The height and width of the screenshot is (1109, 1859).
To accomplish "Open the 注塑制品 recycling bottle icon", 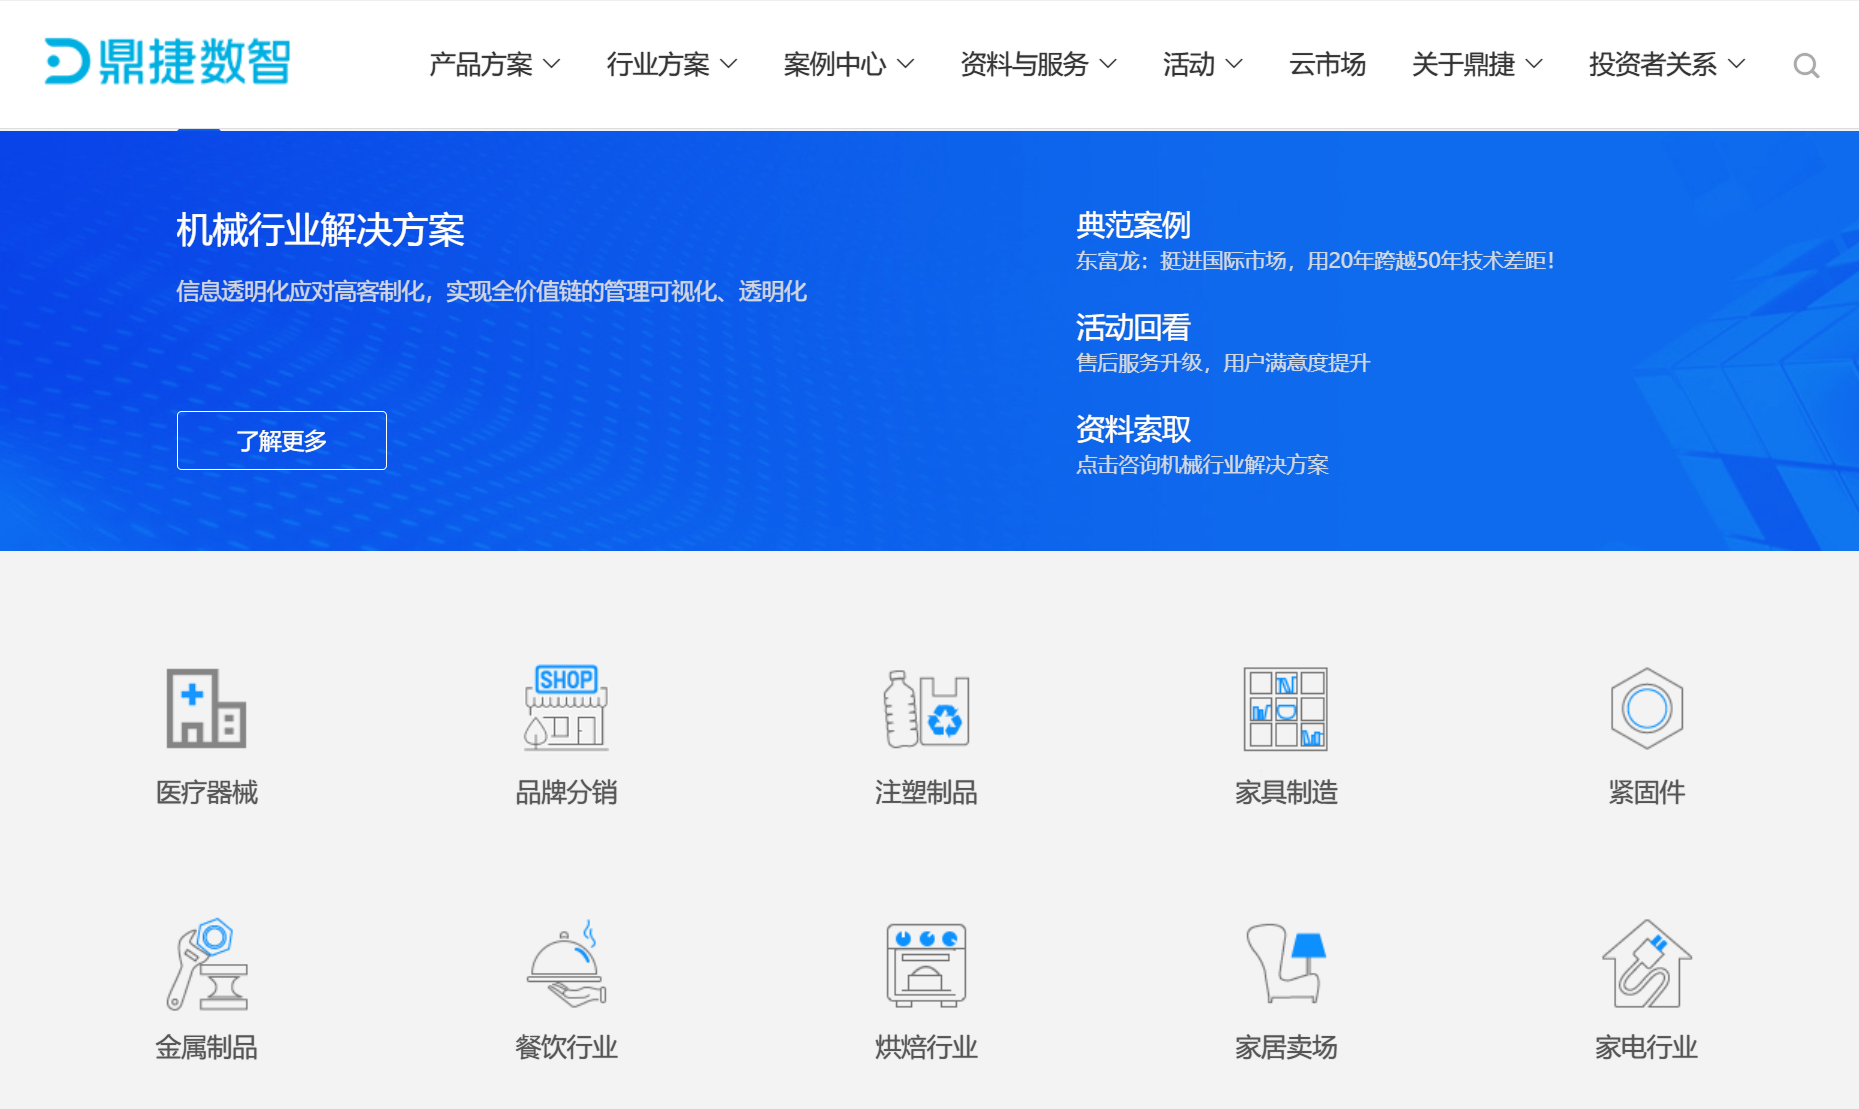I will [924, 708].
